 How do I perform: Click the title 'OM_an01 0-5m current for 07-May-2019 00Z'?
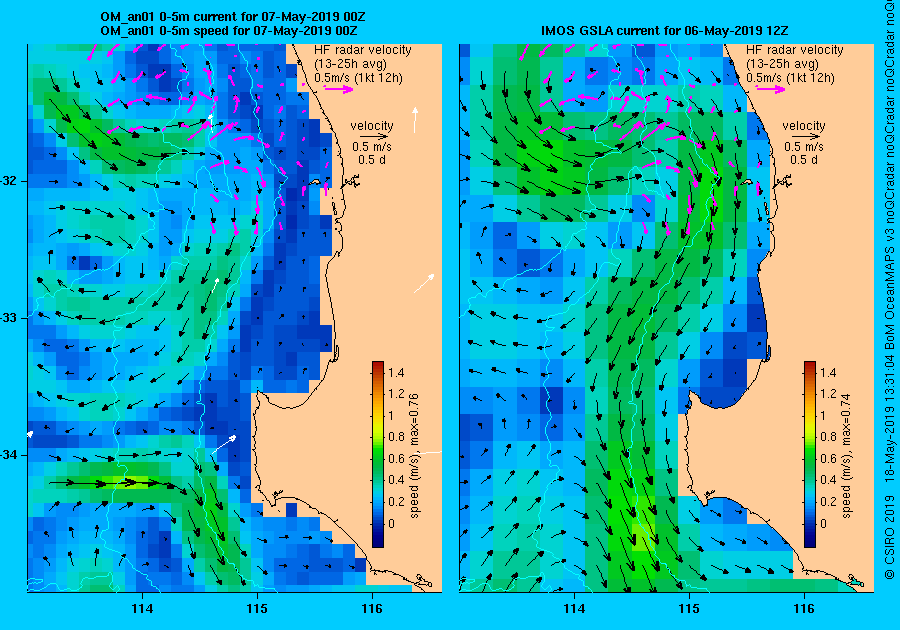232,17
